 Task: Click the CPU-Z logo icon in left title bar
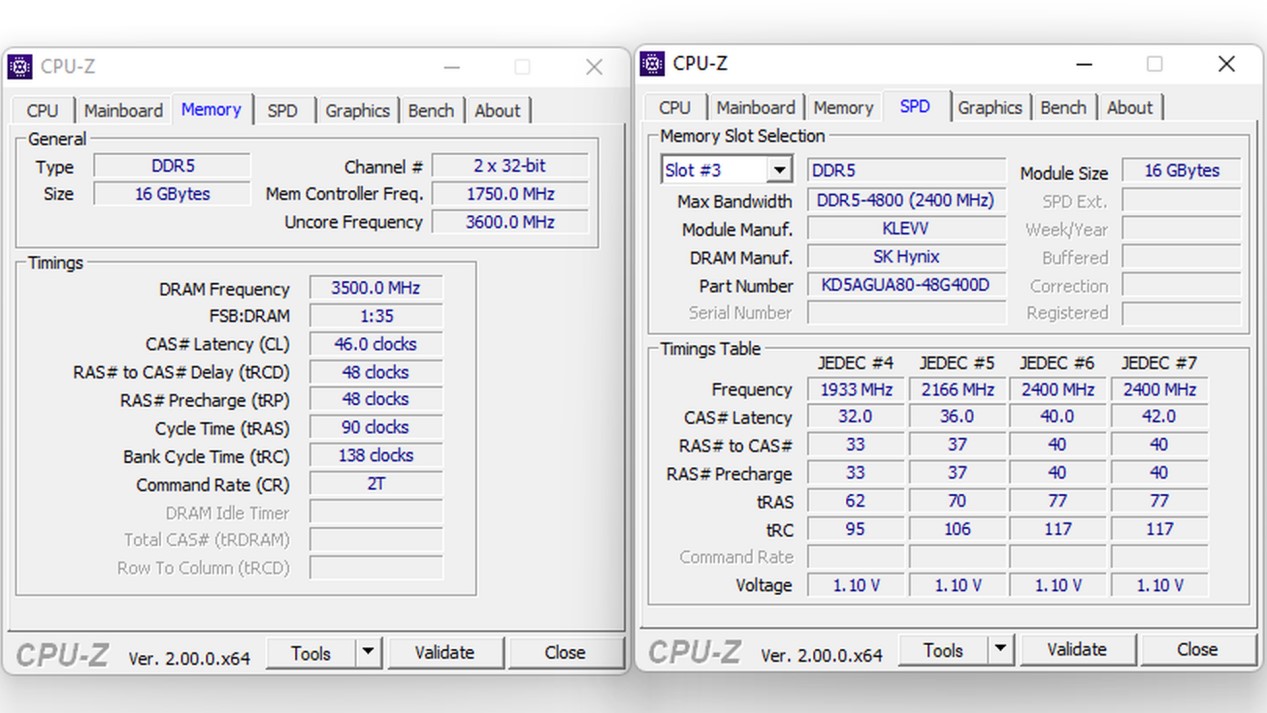click(x=21, y=66)
